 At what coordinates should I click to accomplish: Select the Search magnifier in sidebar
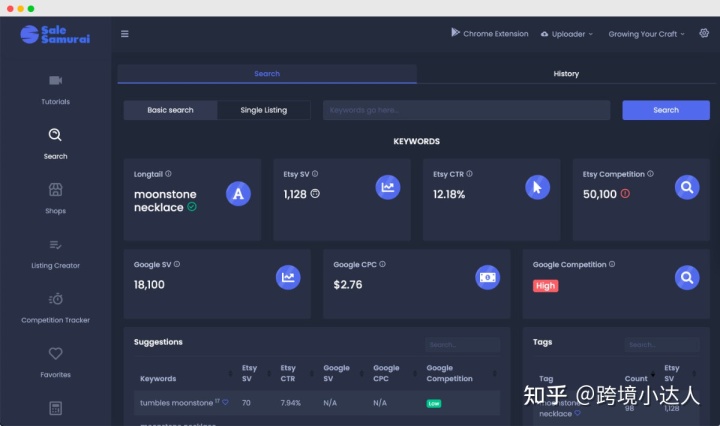pos(55,135)
